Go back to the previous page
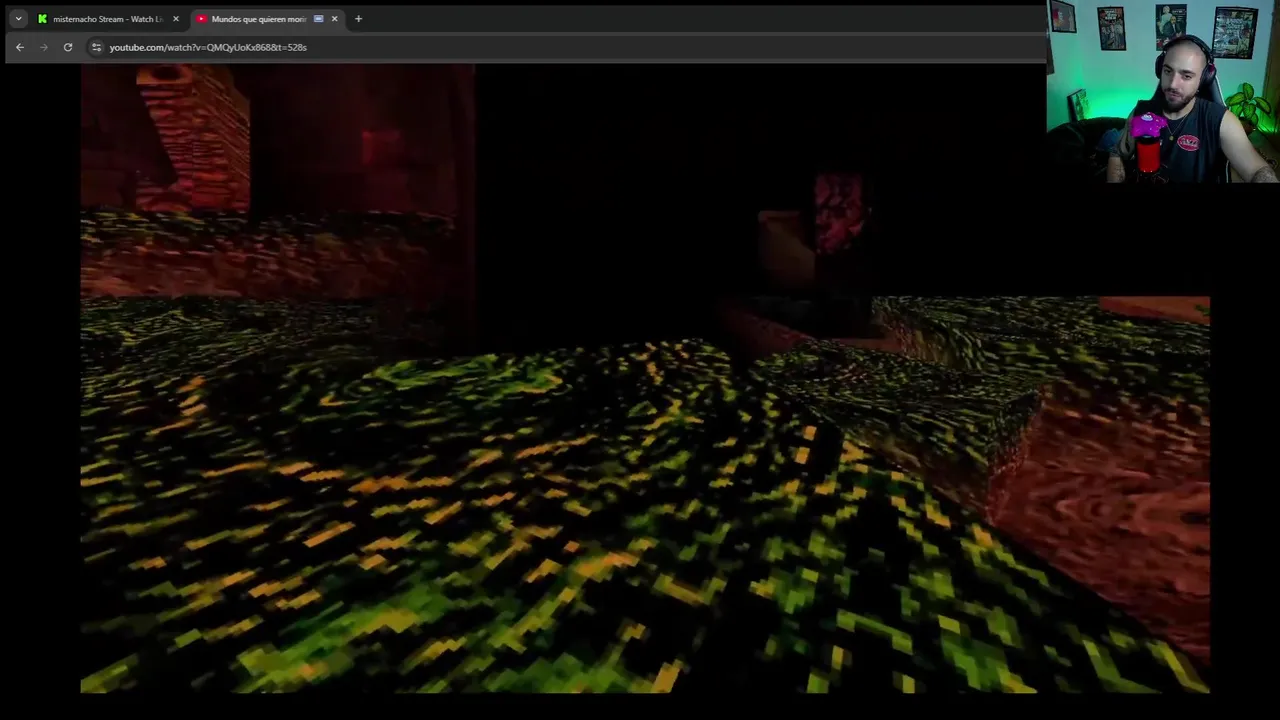The height and width of the screenshot is (720, 1280). tap(20, 47)
